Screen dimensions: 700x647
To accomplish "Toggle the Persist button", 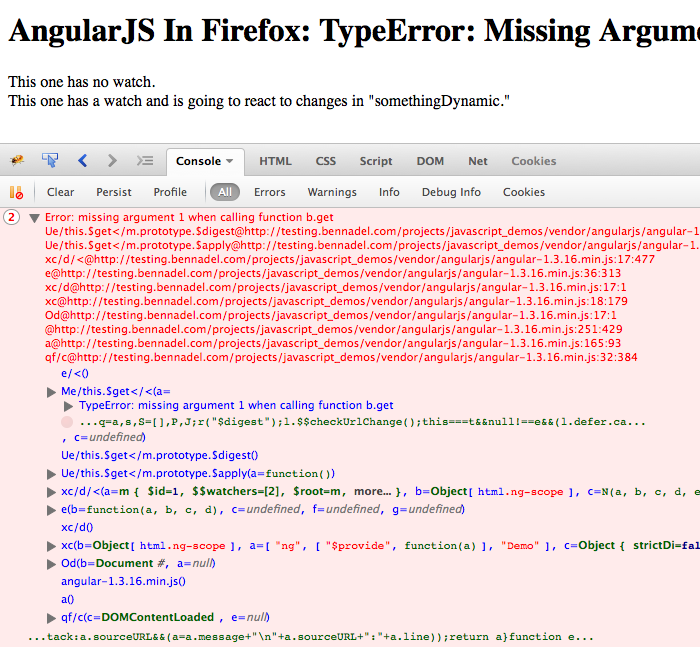I will pyautogui.click(x=114, y=192).
